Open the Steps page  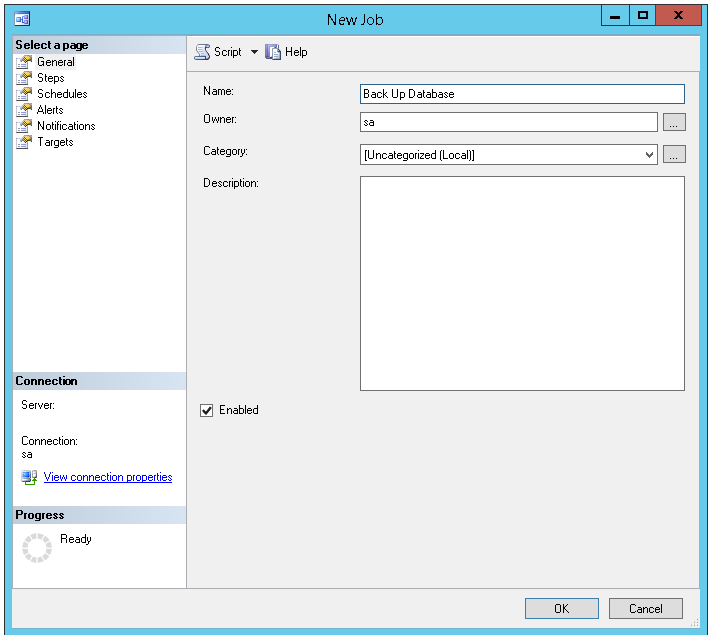pos(51,78)
